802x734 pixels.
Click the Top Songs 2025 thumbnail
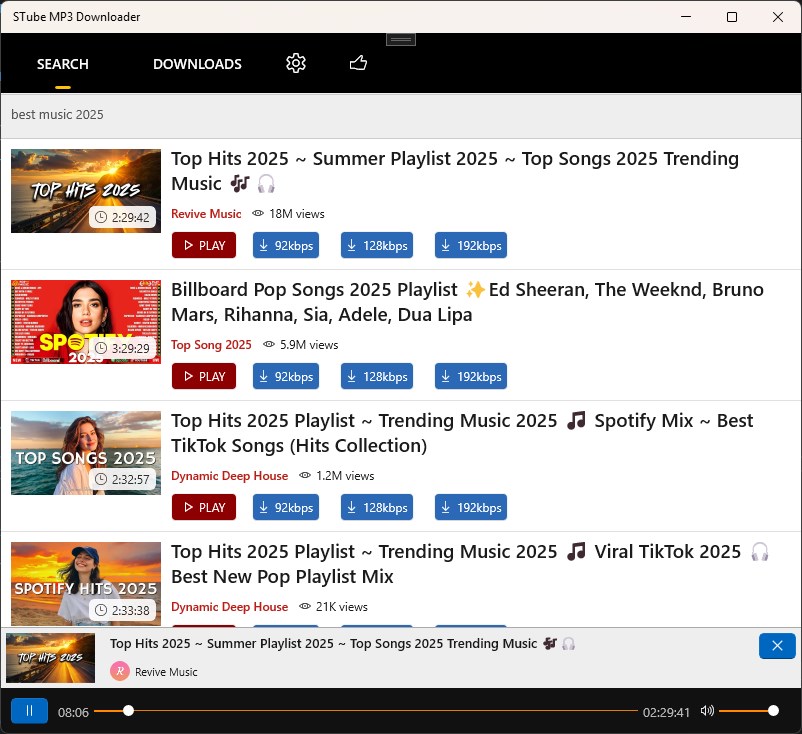(85, 452)
